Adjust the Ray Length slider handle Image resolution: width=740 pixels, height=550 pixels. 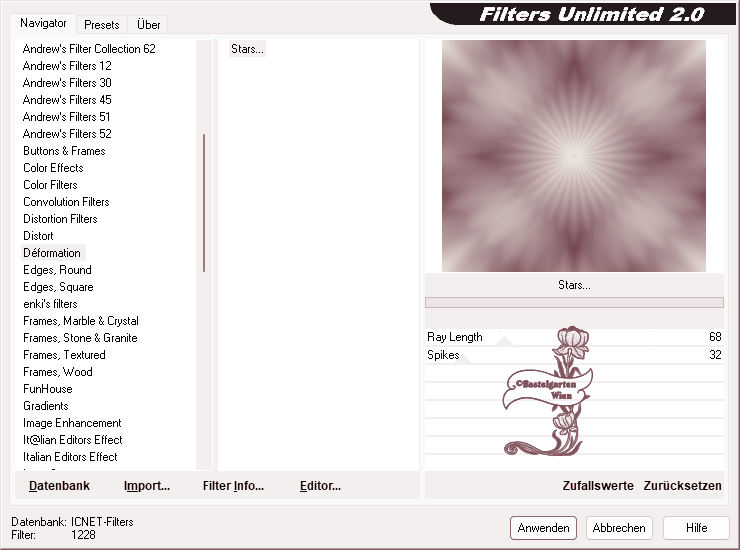(505, 341)
